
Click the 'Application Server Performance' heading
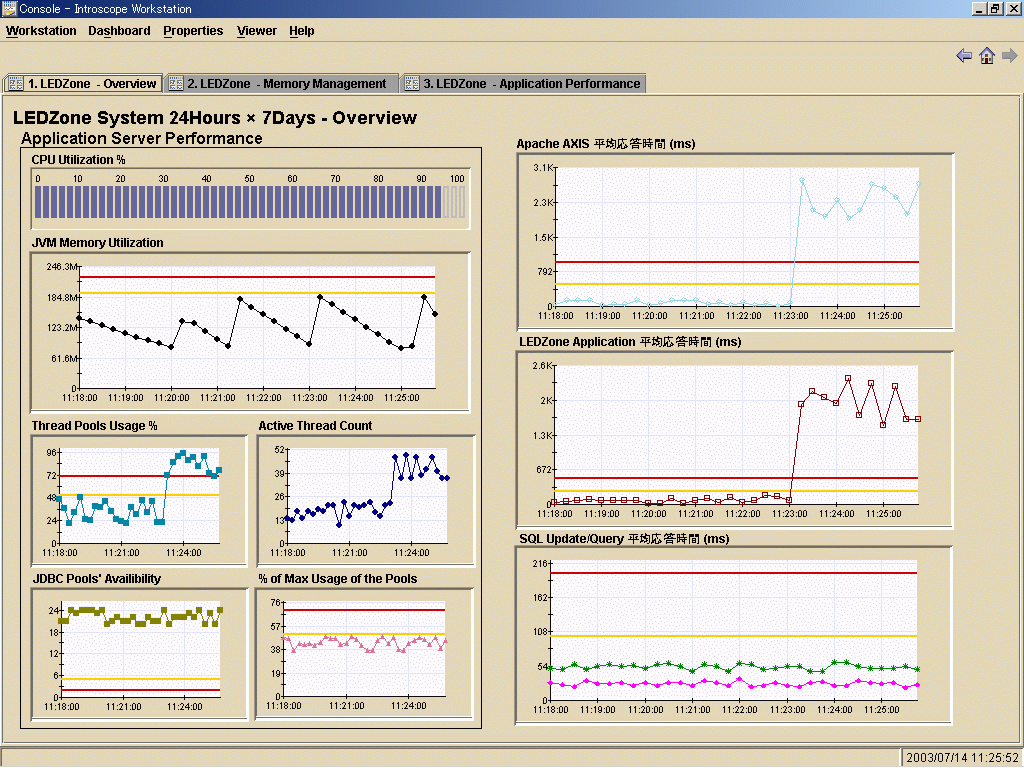142,138
